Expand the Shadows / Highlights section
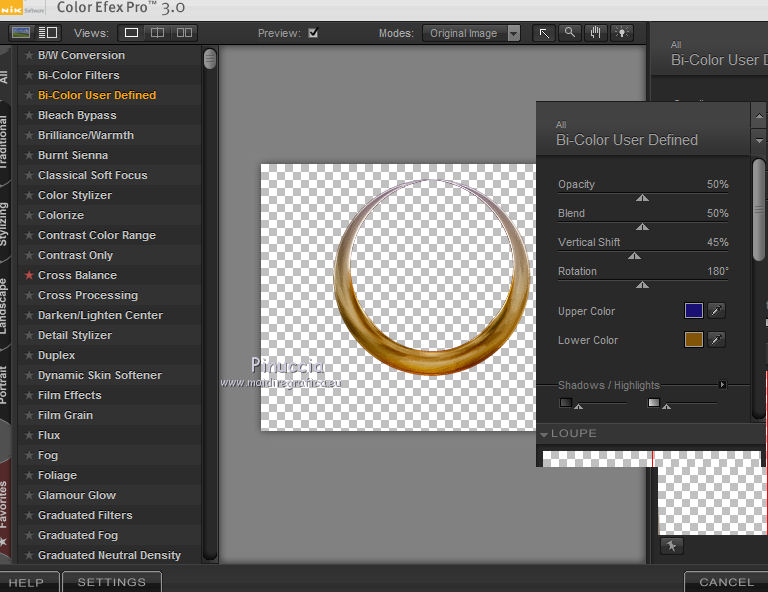 722,385
